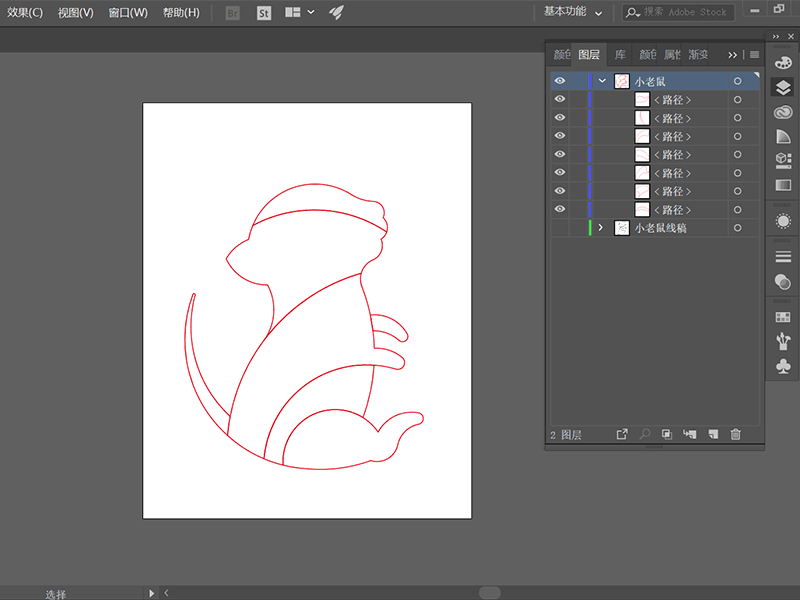The height and width of the screenshot is (600, 800).
Task: Open the 基本功能 workspace dropdown
Action: click(x=572, y=12)
